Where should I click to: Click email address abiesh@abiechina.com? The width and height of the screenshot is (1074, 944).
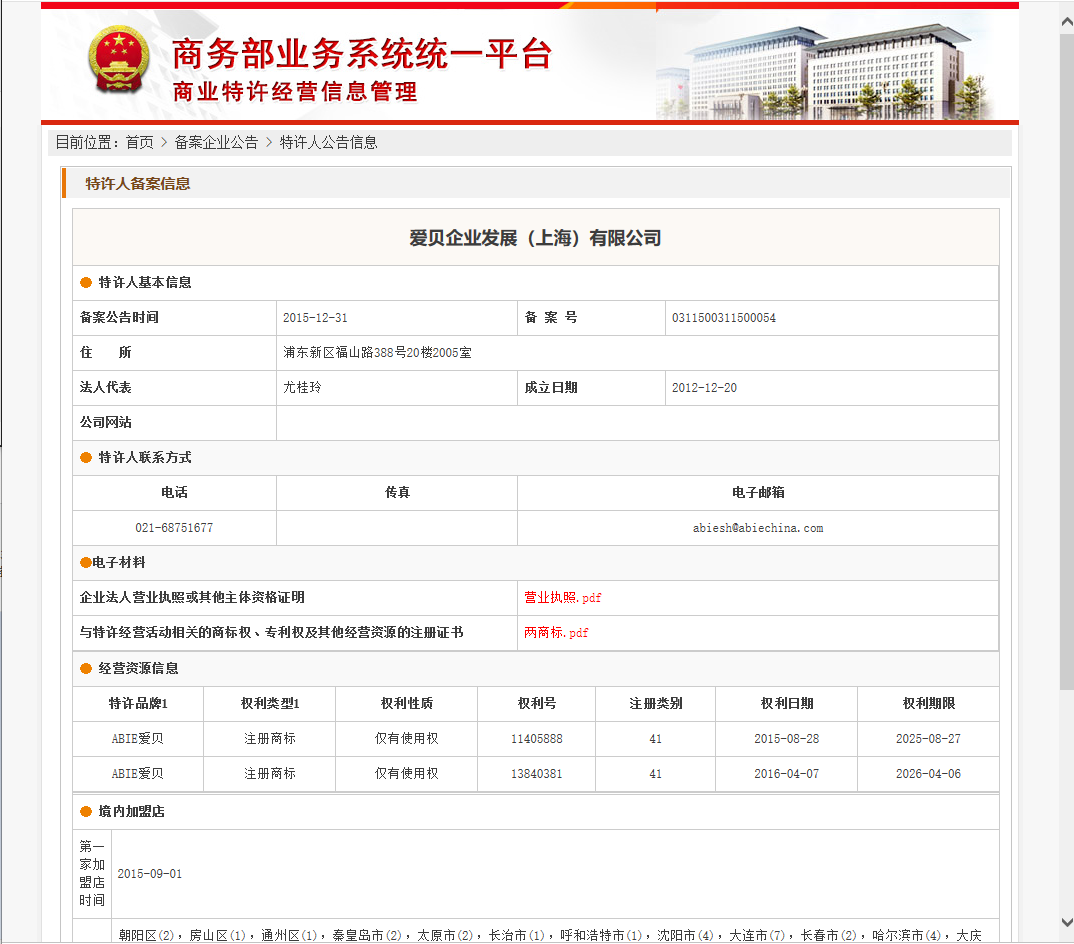tap(757, 528)
